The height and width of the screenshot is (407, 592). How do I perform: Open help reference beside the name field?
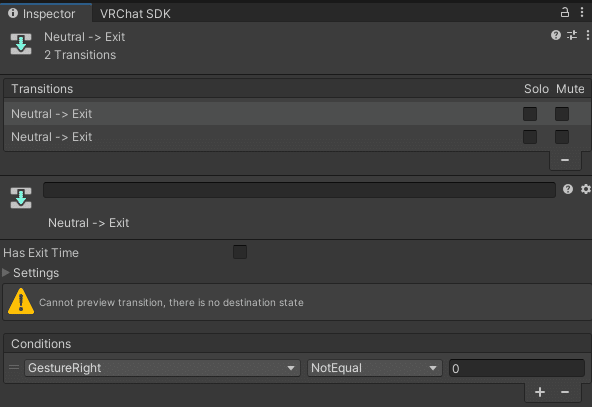click(x=568, y=189)
